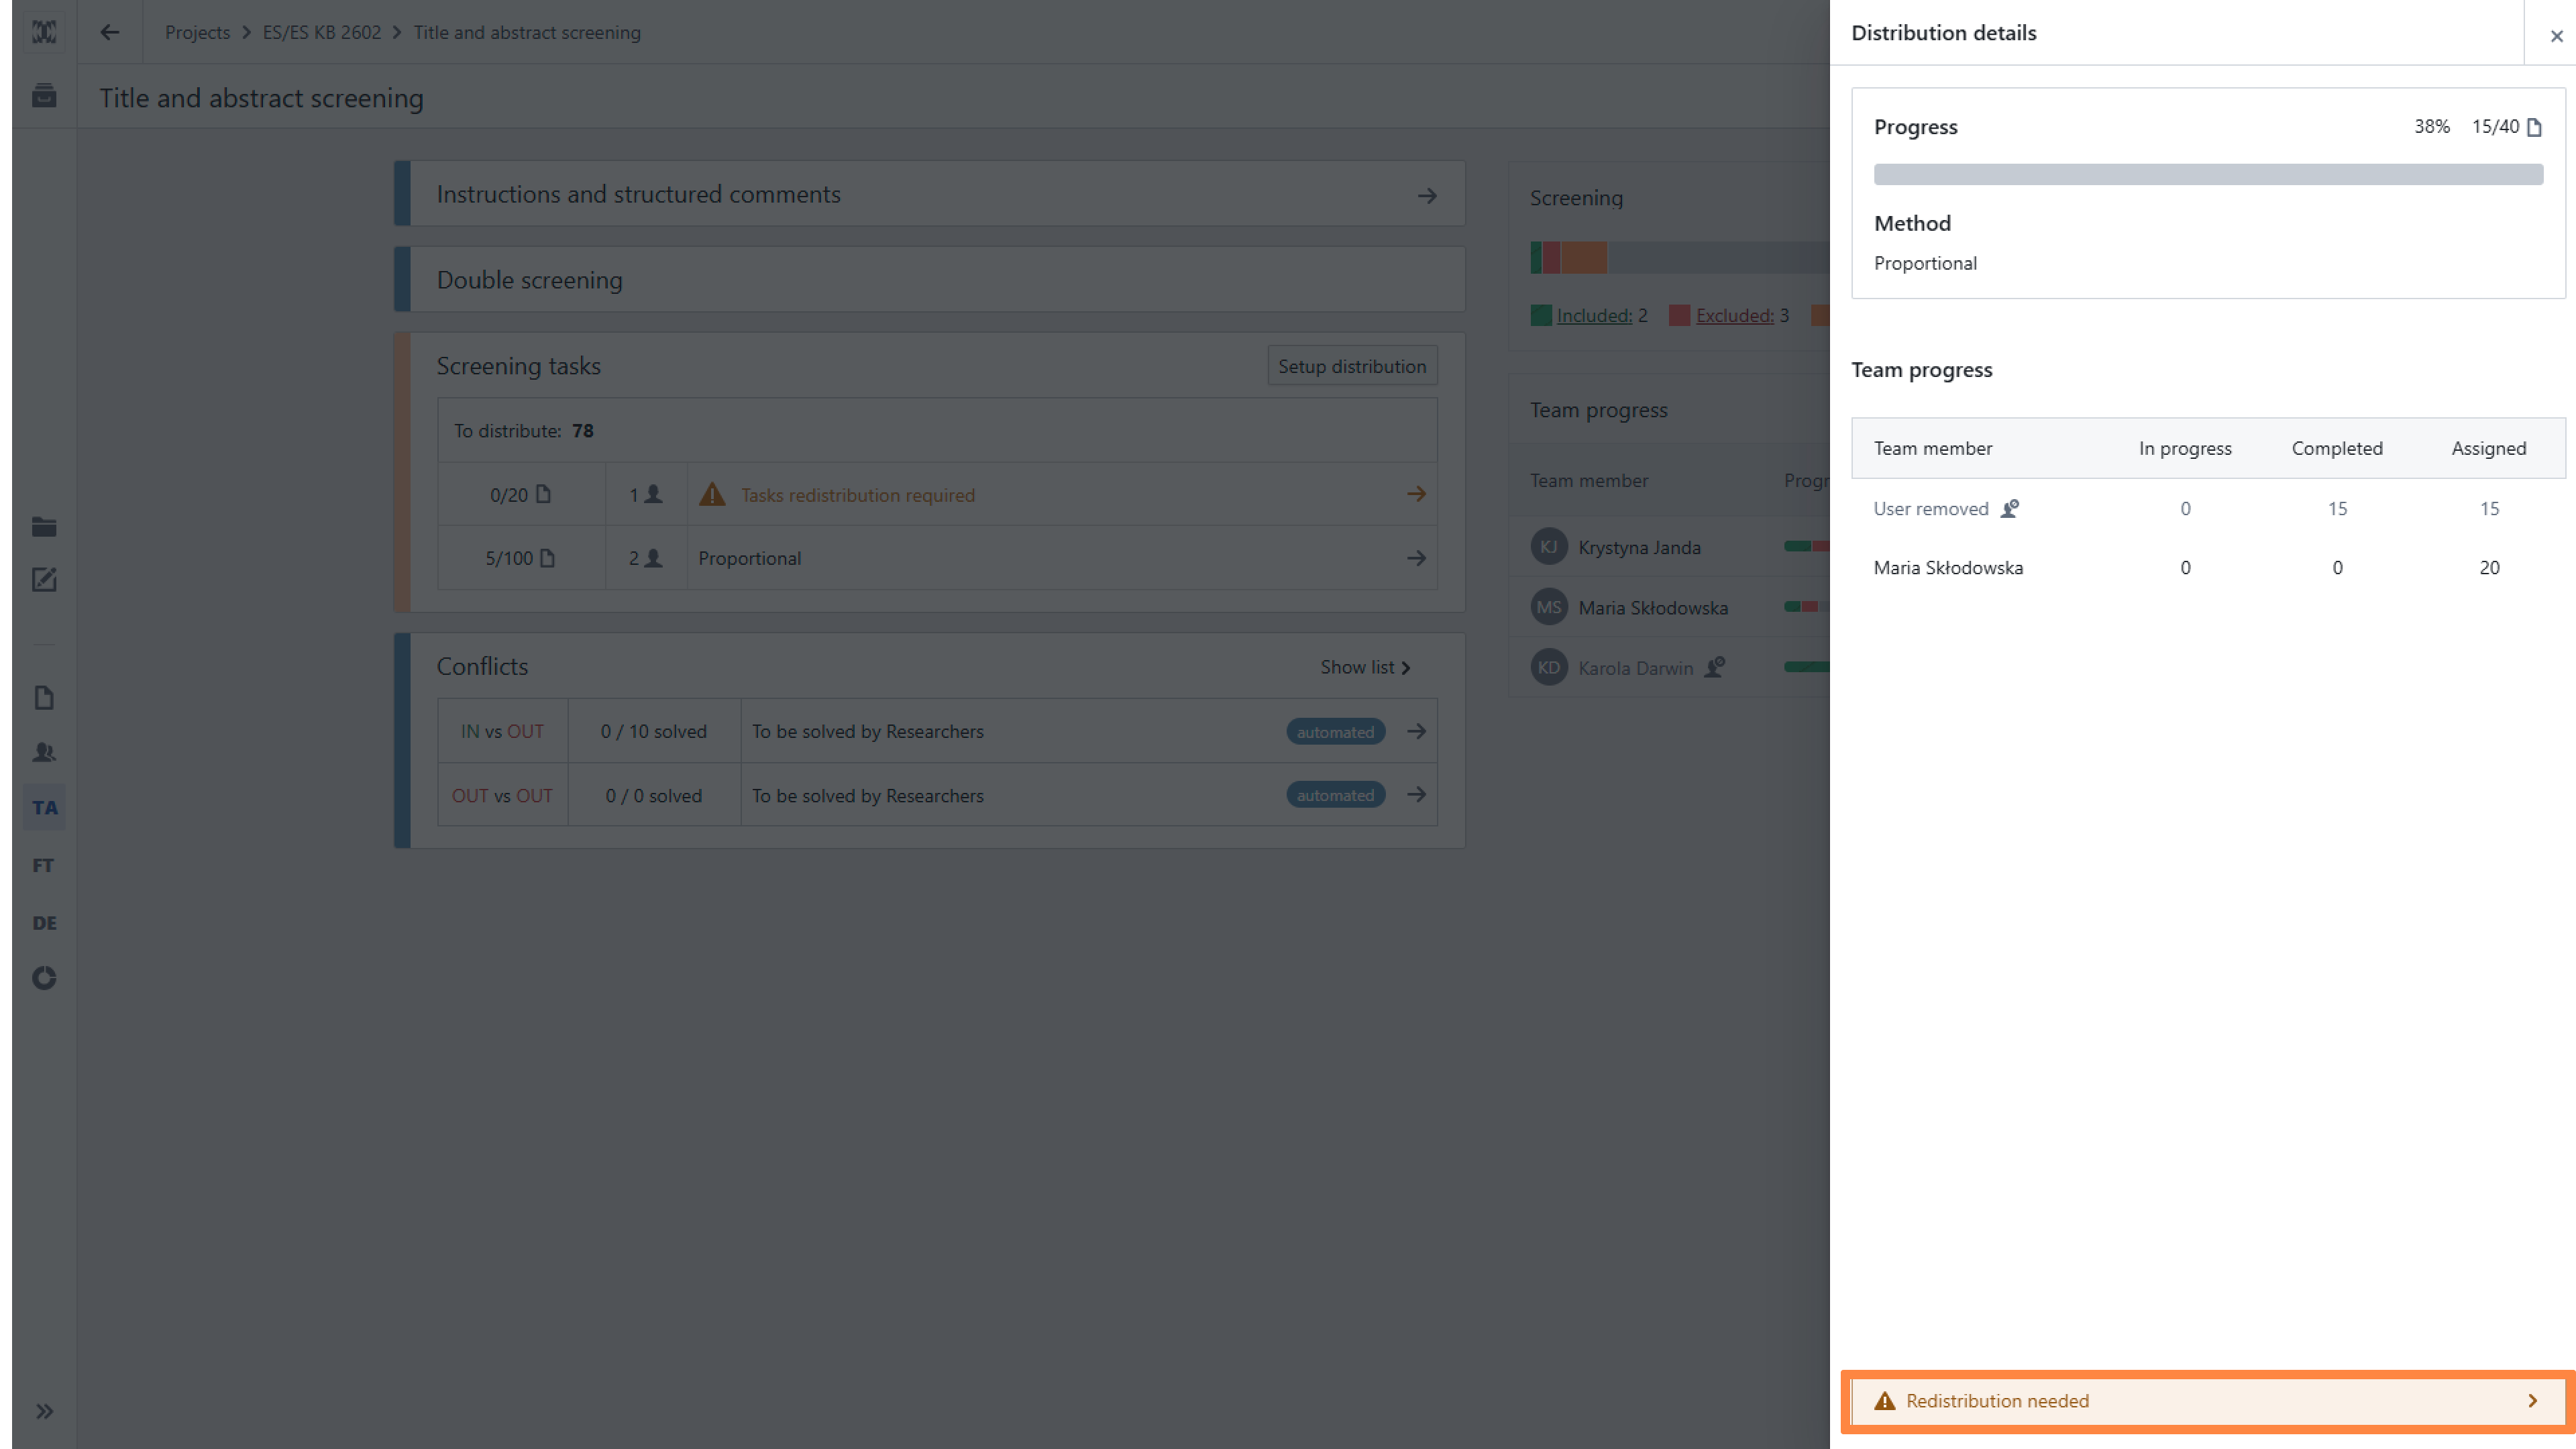Open the folder icon in sidebar
2576x1449 pixels.
[x=44, y=527]
